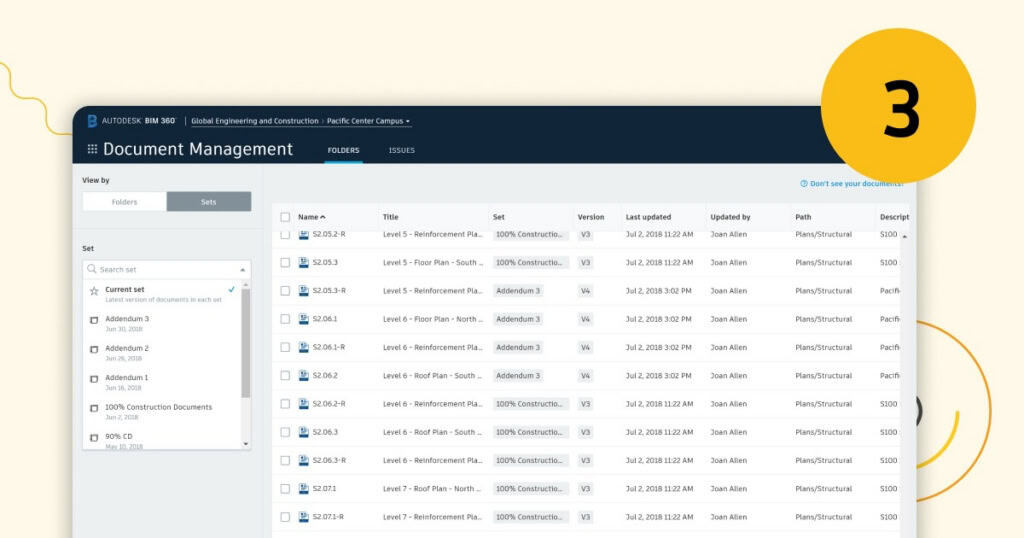Switch to the Issues tab
Viewport: 1024px width, 538px height.
(x=401, y=151)
